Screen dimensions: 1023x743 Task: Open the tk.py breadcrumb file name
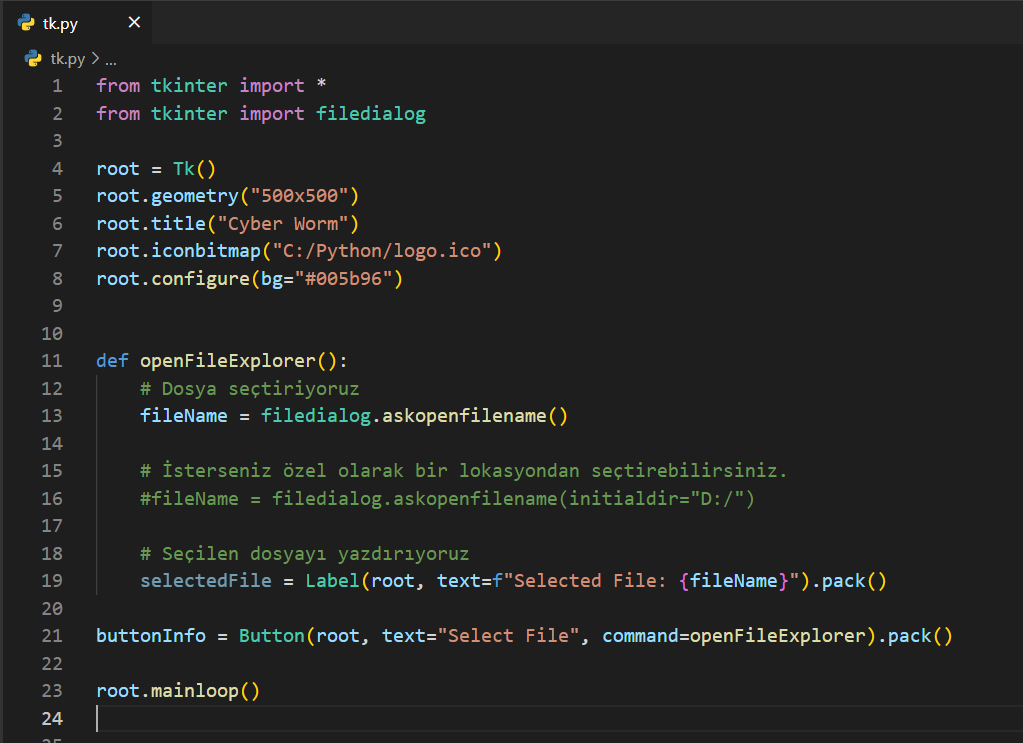point(68,59)
